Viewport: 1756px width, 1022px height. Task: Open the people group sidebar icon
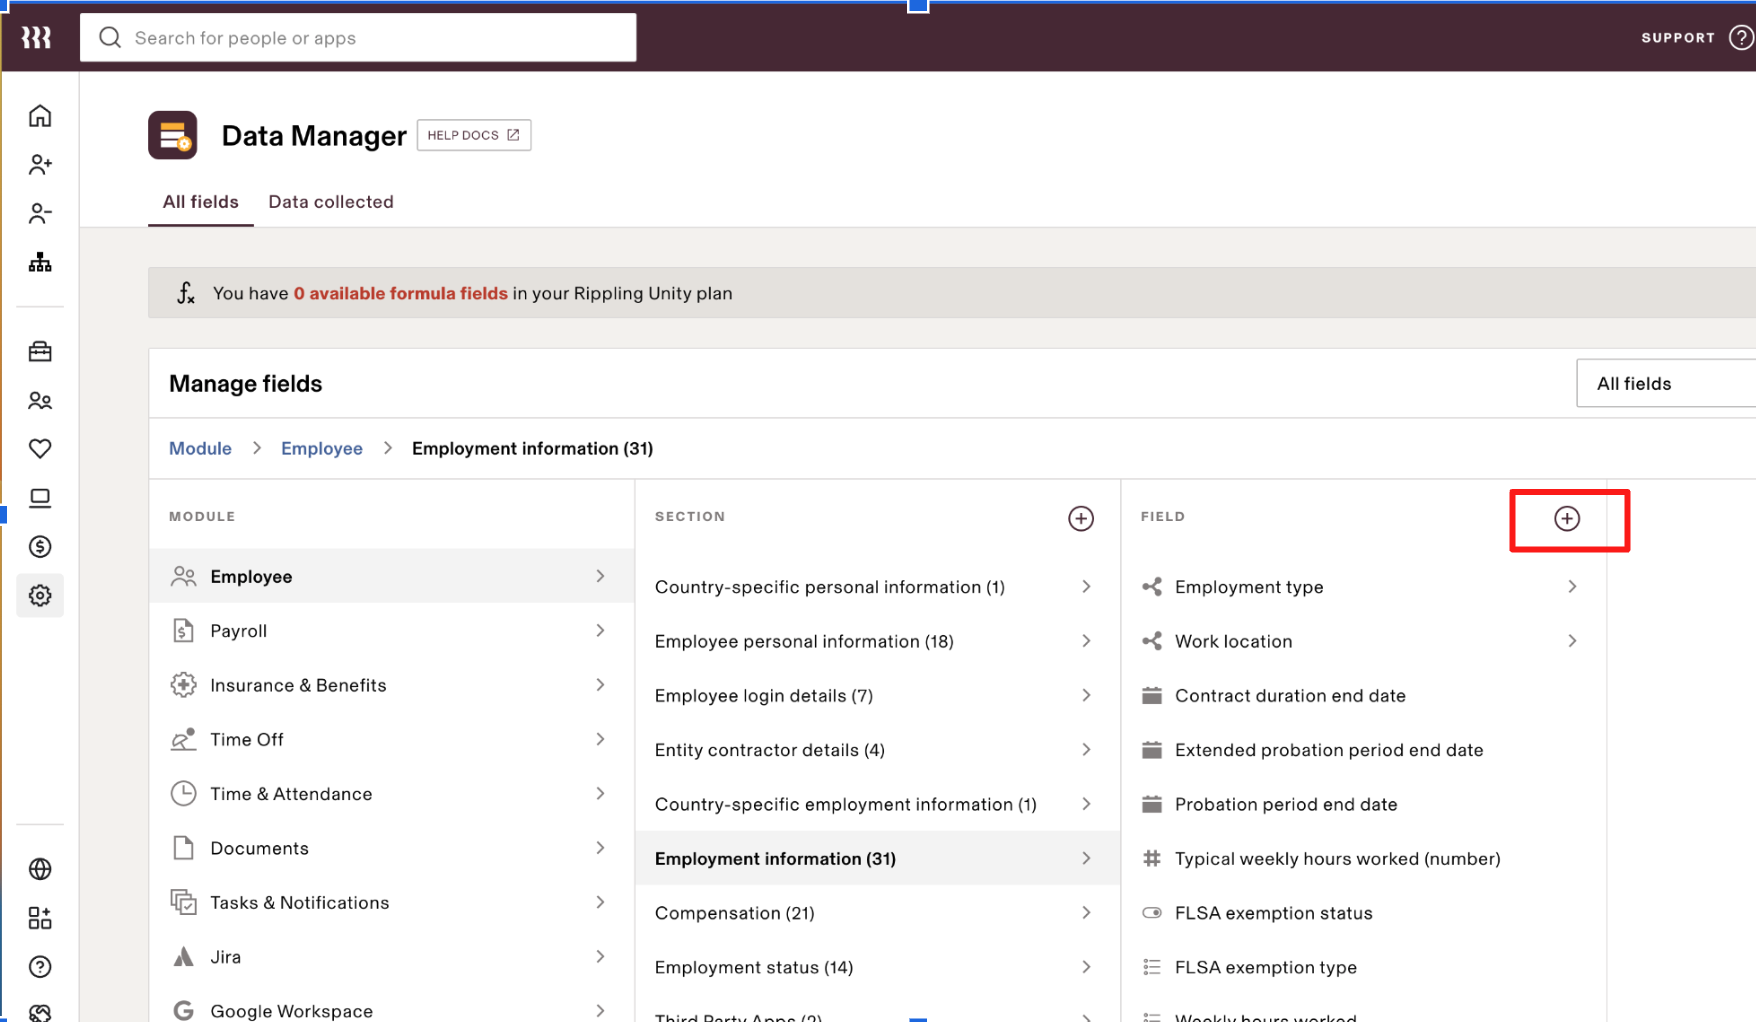point(40,401)
